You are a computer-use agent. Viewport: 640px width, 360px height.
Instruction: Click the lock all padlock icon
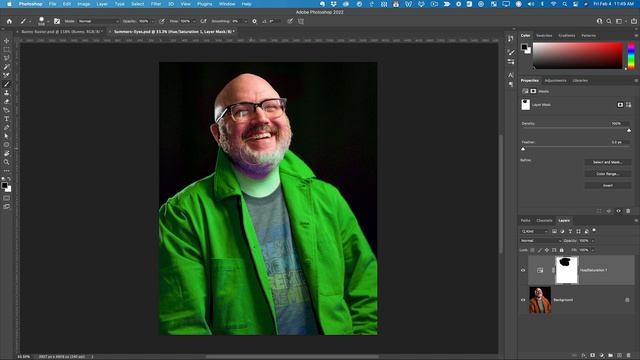[x=562, y=250]
